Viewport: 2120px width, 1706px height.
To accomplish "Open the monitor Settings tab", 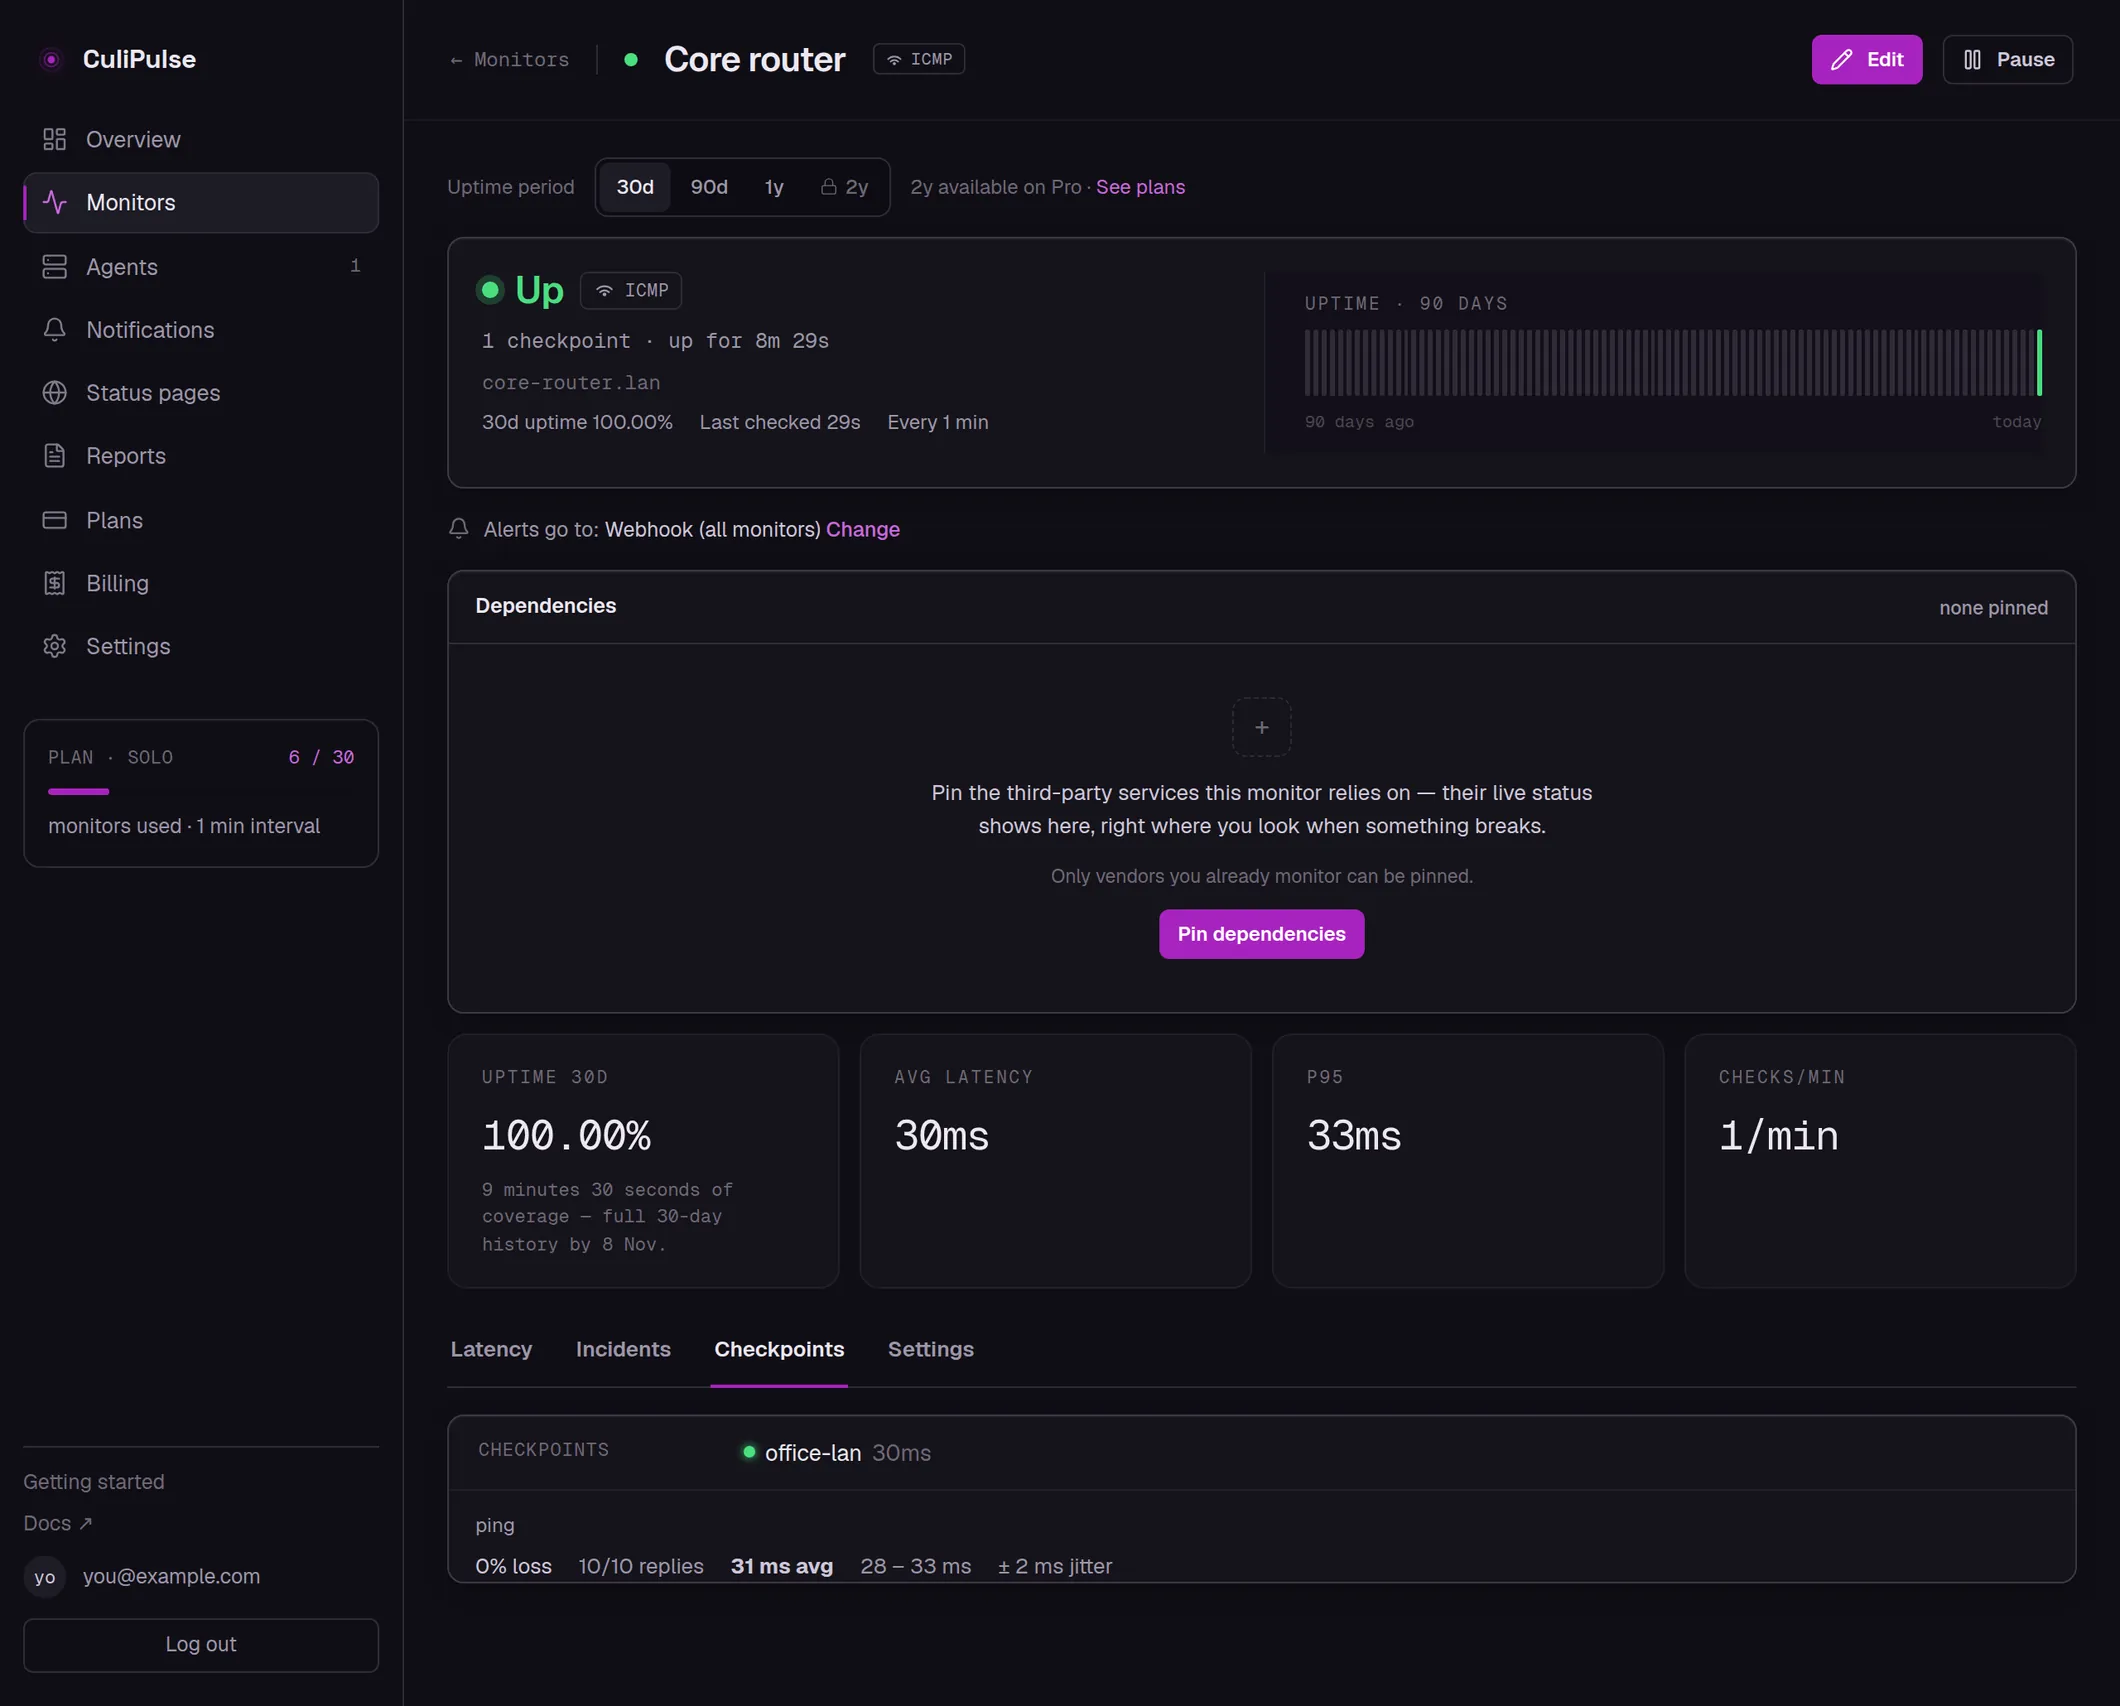I will point(931,1349).
